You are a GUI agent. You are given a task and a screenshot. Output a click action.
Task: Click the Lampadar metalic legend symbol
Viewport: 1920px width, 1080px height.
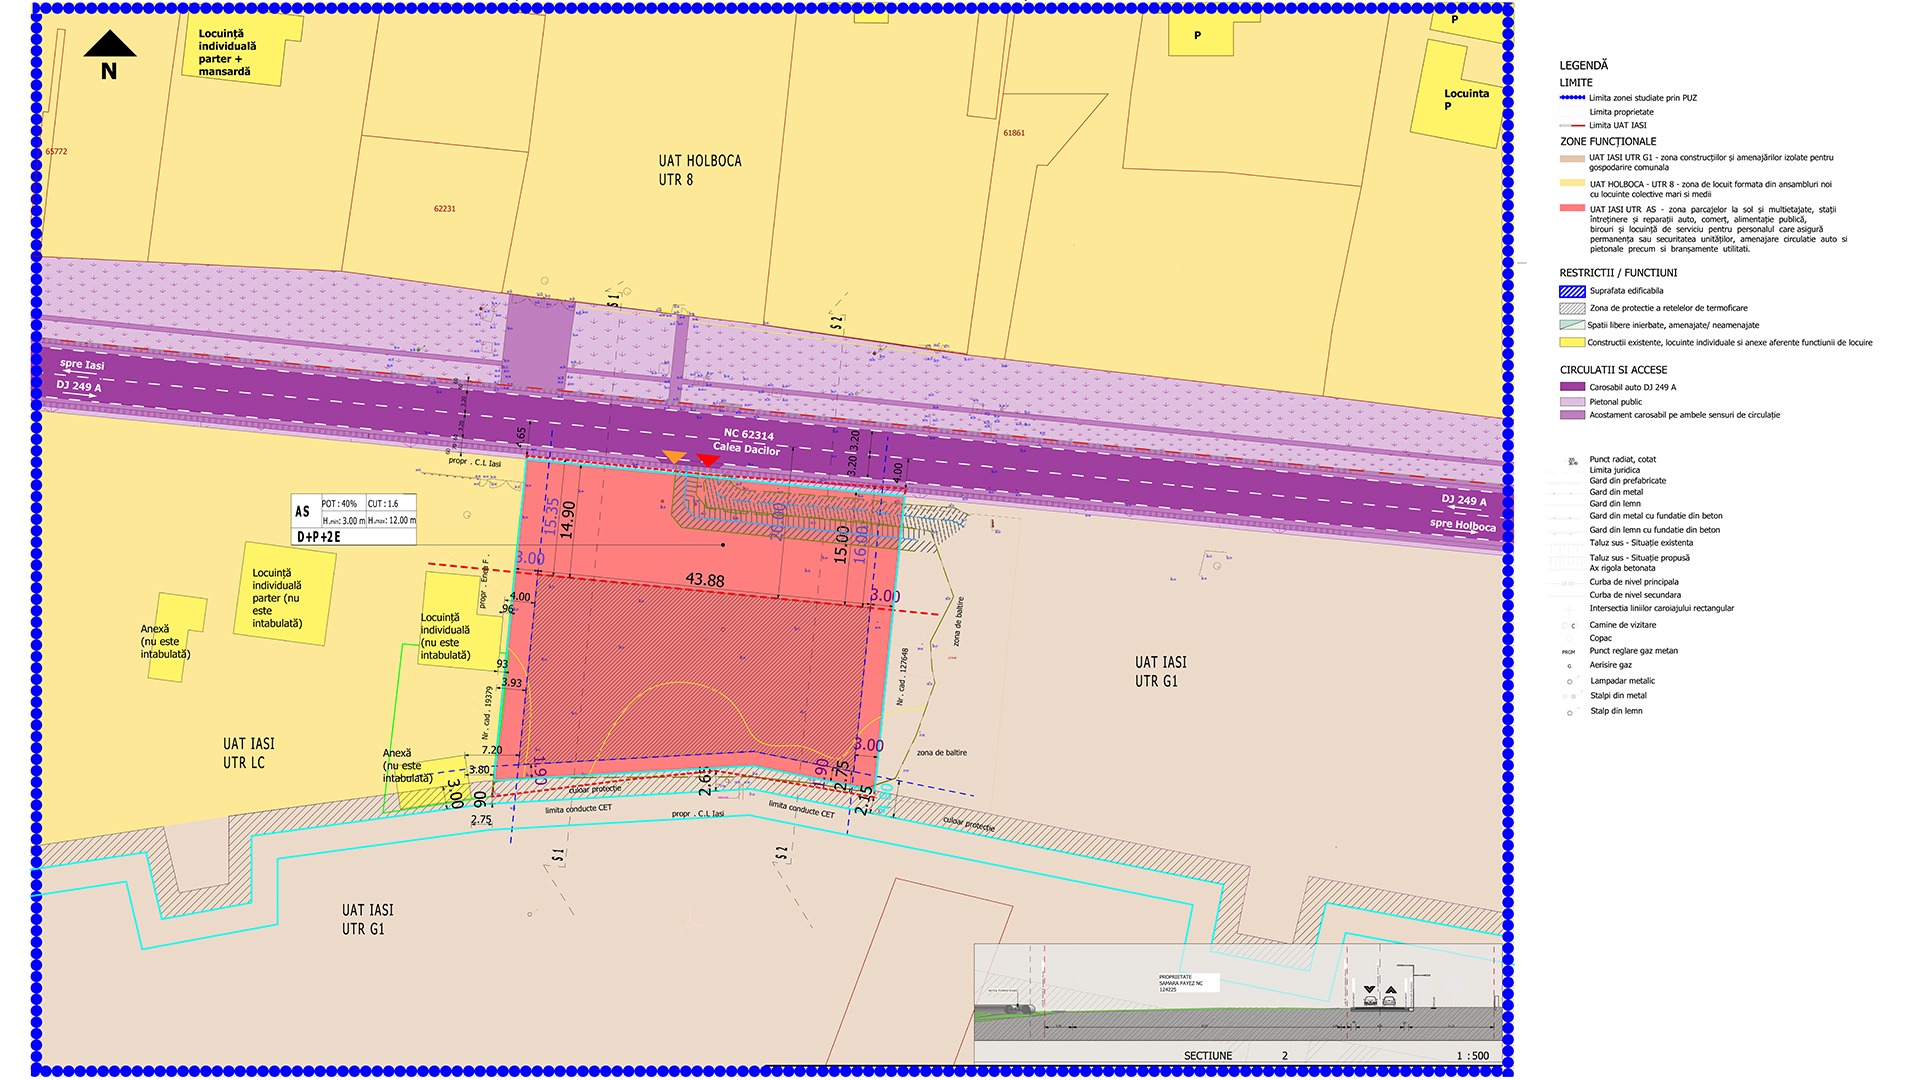coord(1570,682)
